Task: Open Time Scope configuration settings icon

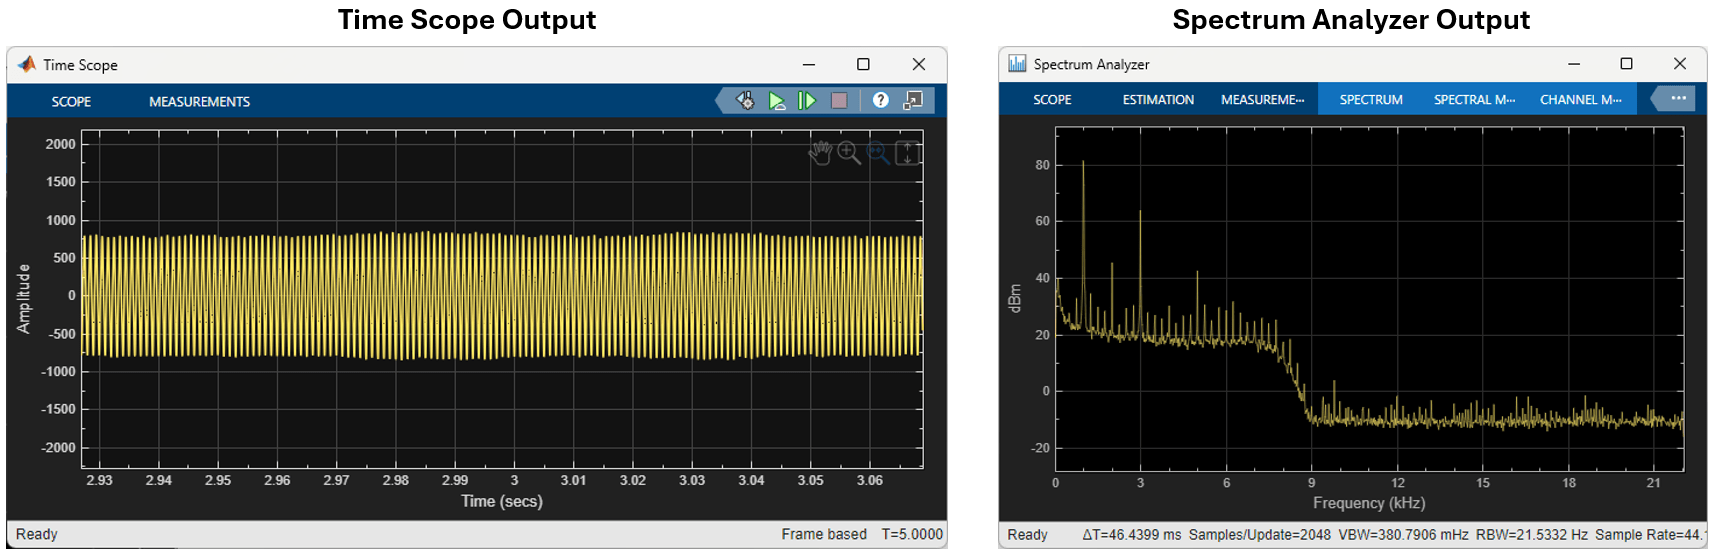Action: pyautogui.click(x=745, y=100)
